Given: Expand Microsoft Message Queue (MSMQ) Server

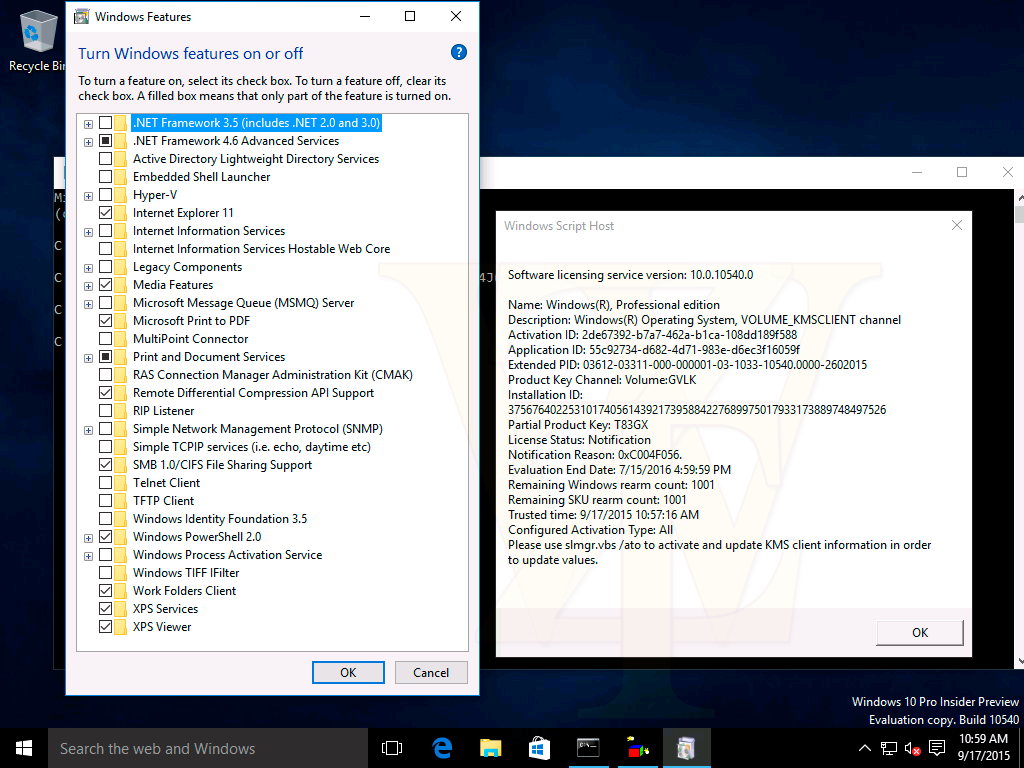Looking at the screenshot, I should pyautogui.click(x=88, y=304).
